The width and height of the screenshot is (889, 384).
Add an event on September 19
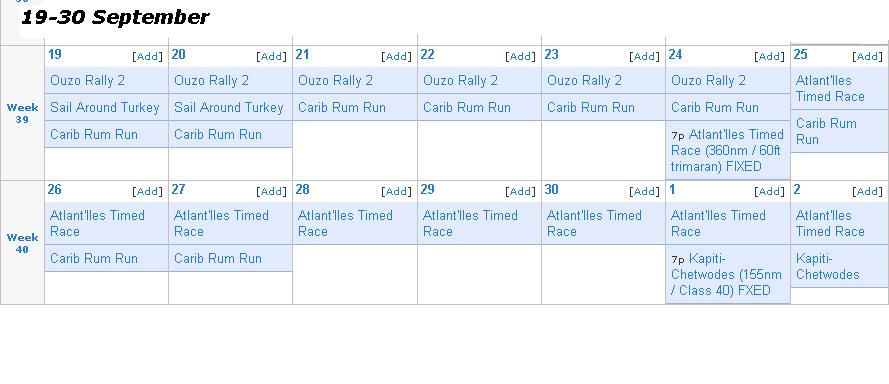[147, 56]
